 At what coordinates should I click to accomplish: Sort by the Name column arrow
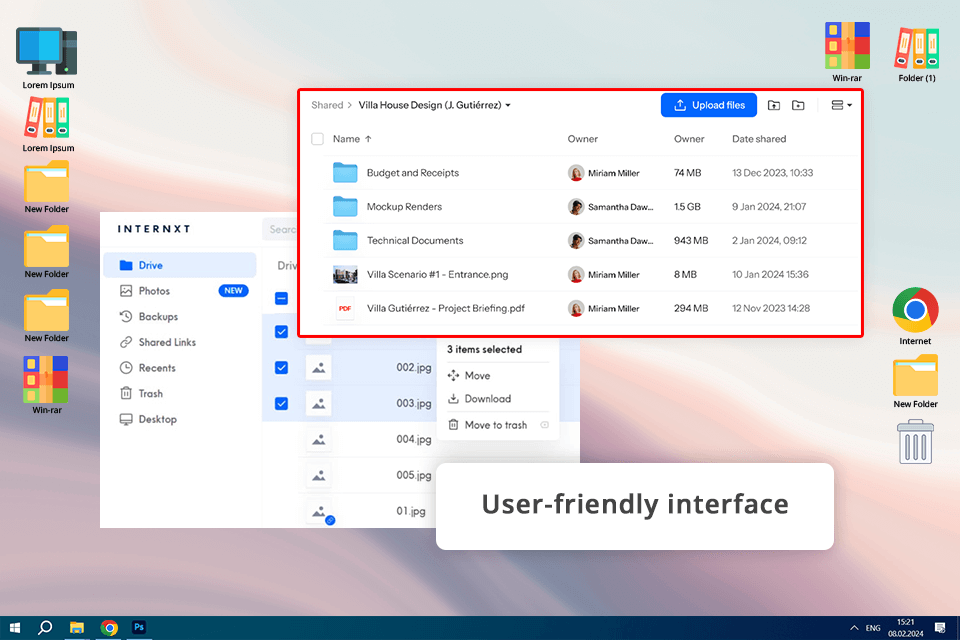click(x=368, y=139)
